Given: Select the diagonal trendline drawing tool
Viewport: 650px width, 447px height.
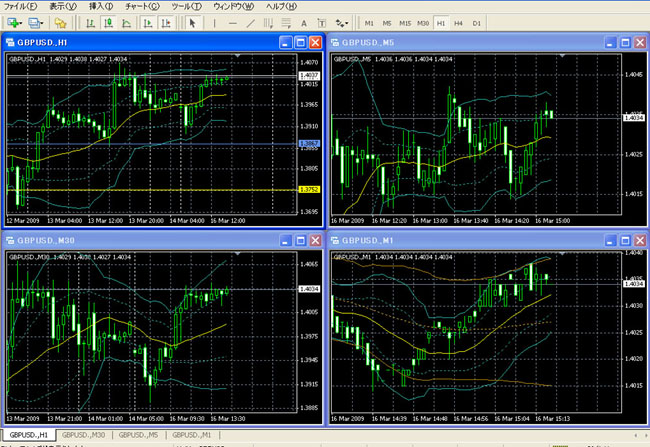Looking at the screenshot, I should (251, 22).
